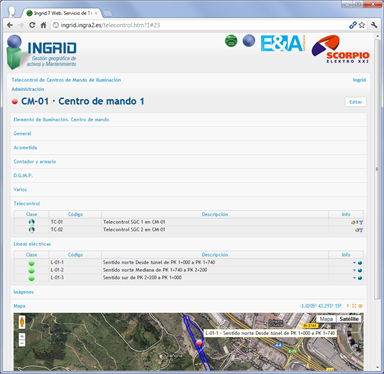384x374 pixels.
Task: Switch map to Satélite view
Action: [x=349, y=319]
